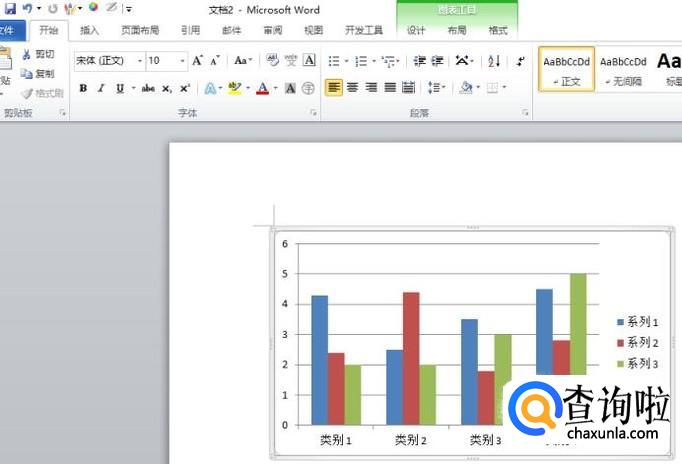Click the Cut scissors icon
The width and height of the screenshot is (682, 464).
tap(27, 54)
